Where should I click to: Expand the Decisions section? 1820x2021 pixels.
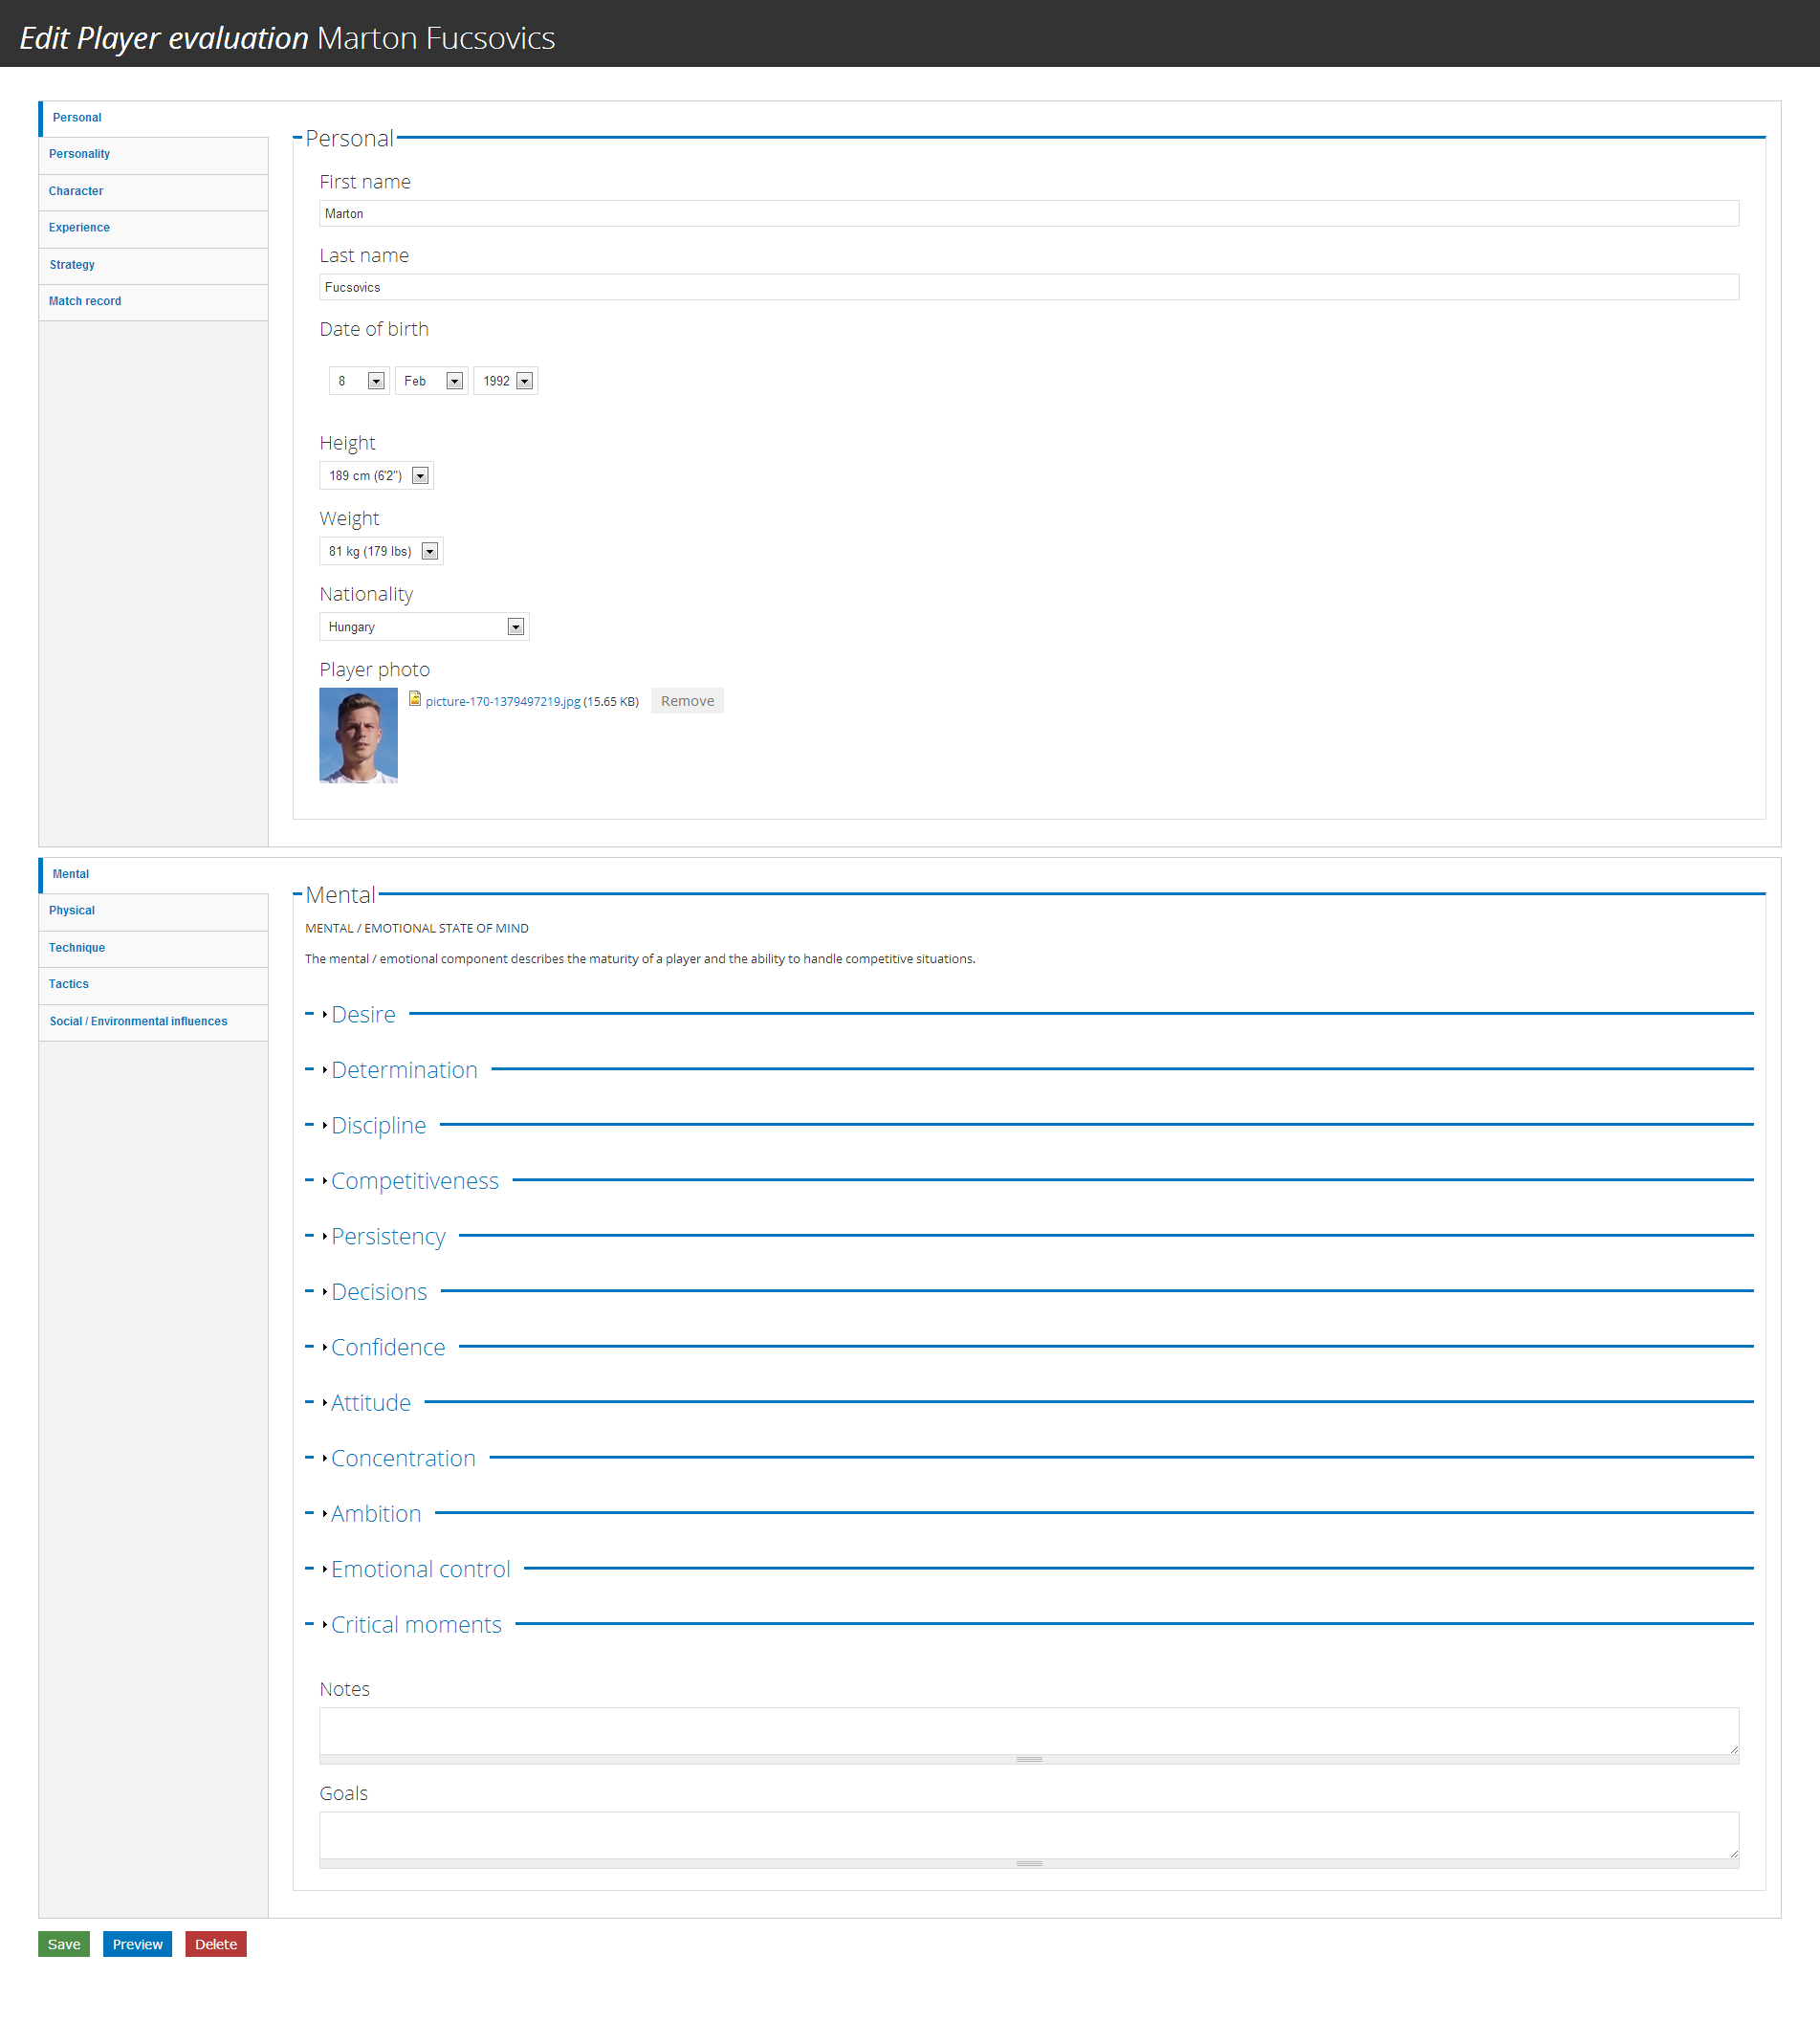[379, 1293]
